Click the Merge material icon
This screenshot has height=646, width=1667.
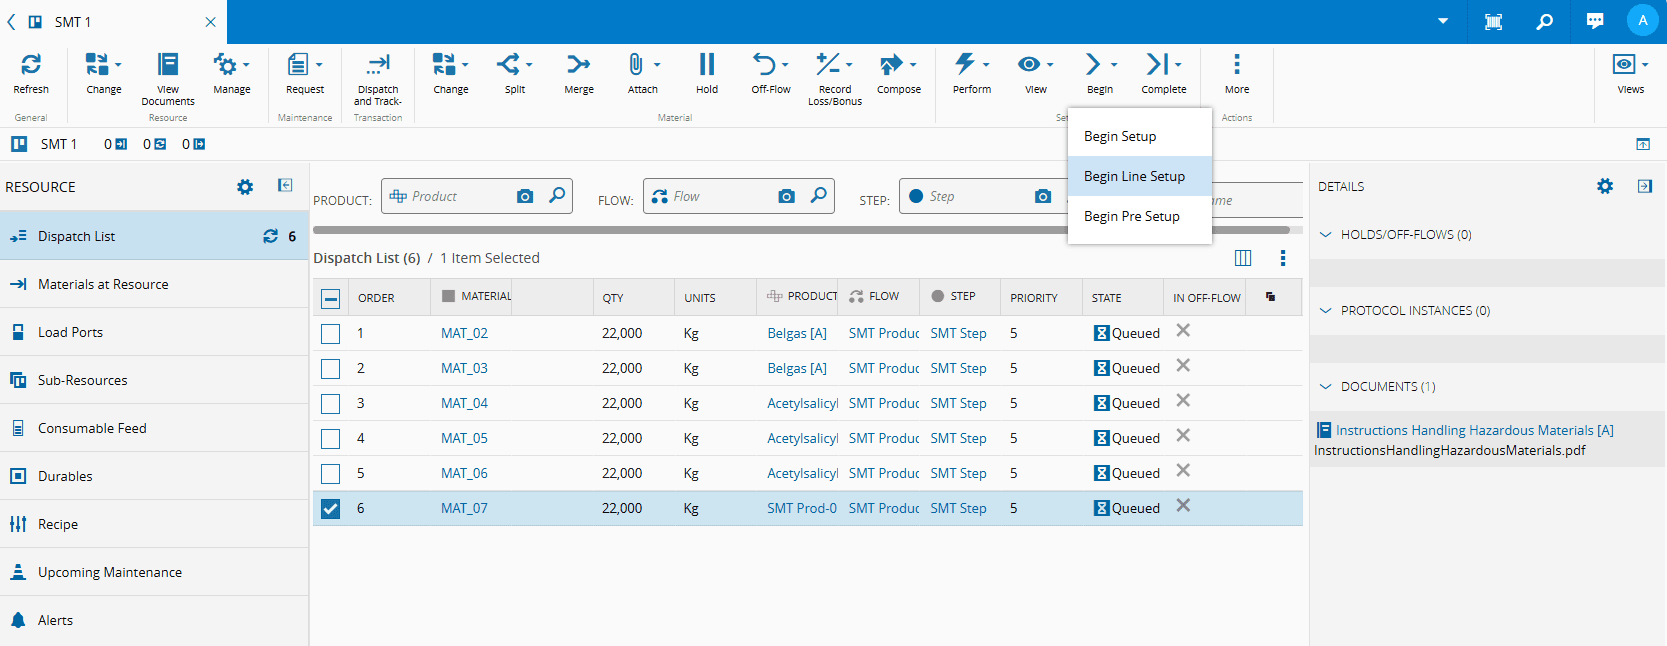[x=578, y=66]
